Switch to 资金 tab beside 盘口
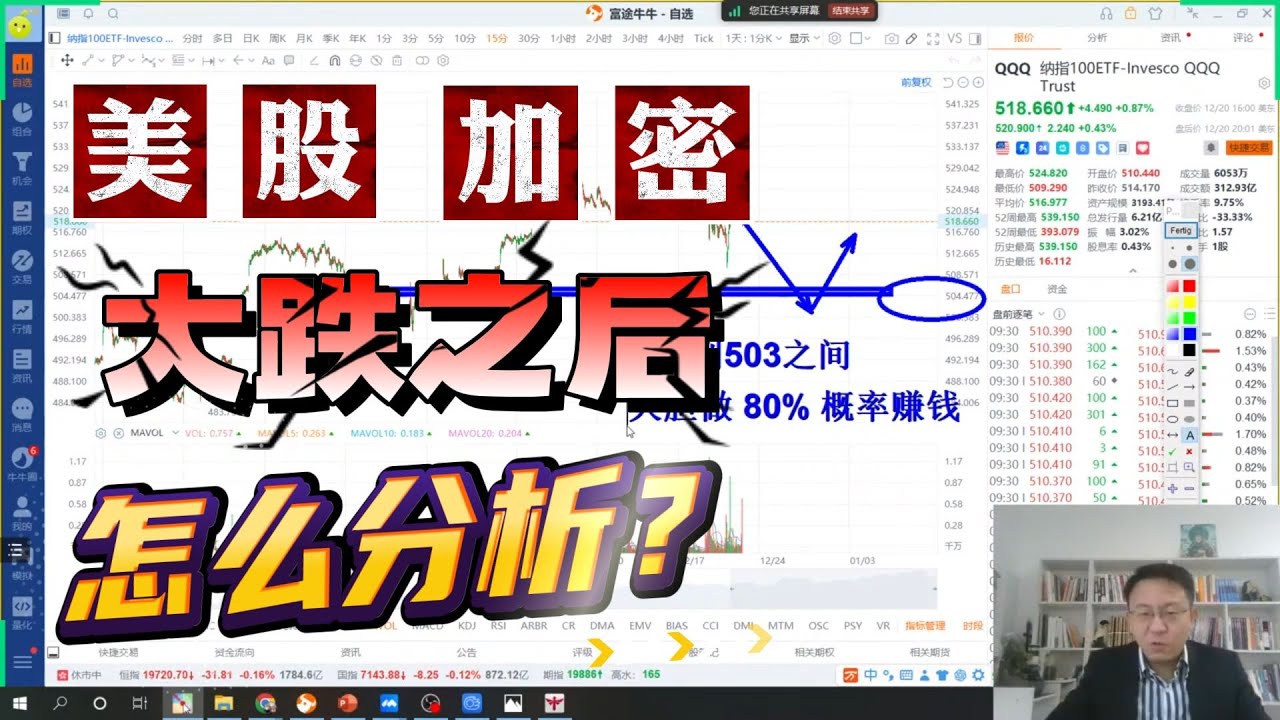 pyautogui.click(x=1057, y=289)
